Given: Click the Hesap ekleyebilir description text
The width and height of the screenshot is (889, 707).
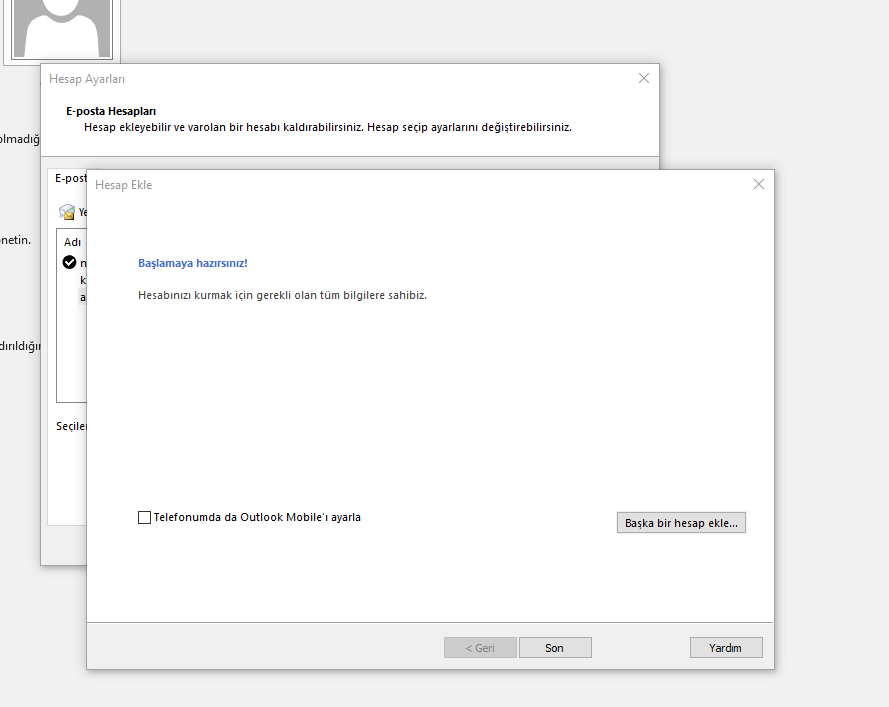Looking at the screenshot, I should (327, 128).
